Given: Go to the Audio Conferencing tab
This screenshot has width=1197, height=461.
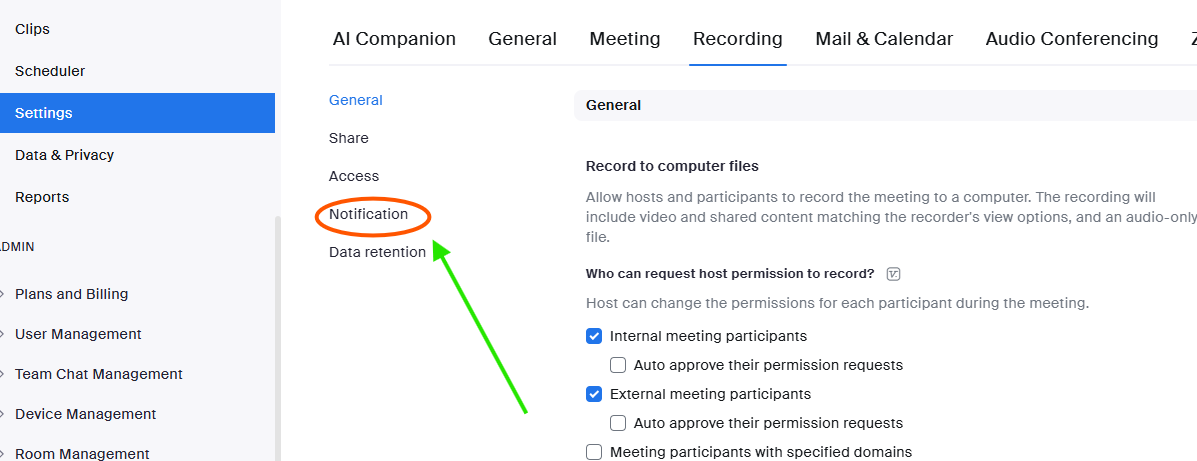Looking at the screenshot, I should (1071, 39).
